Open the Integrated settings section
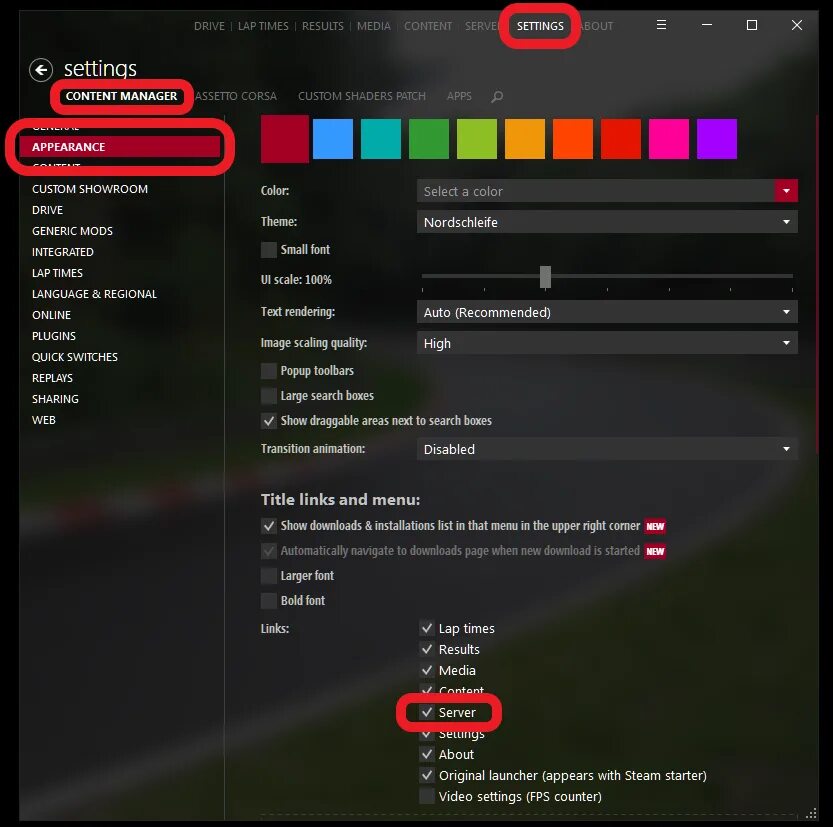 63,252
